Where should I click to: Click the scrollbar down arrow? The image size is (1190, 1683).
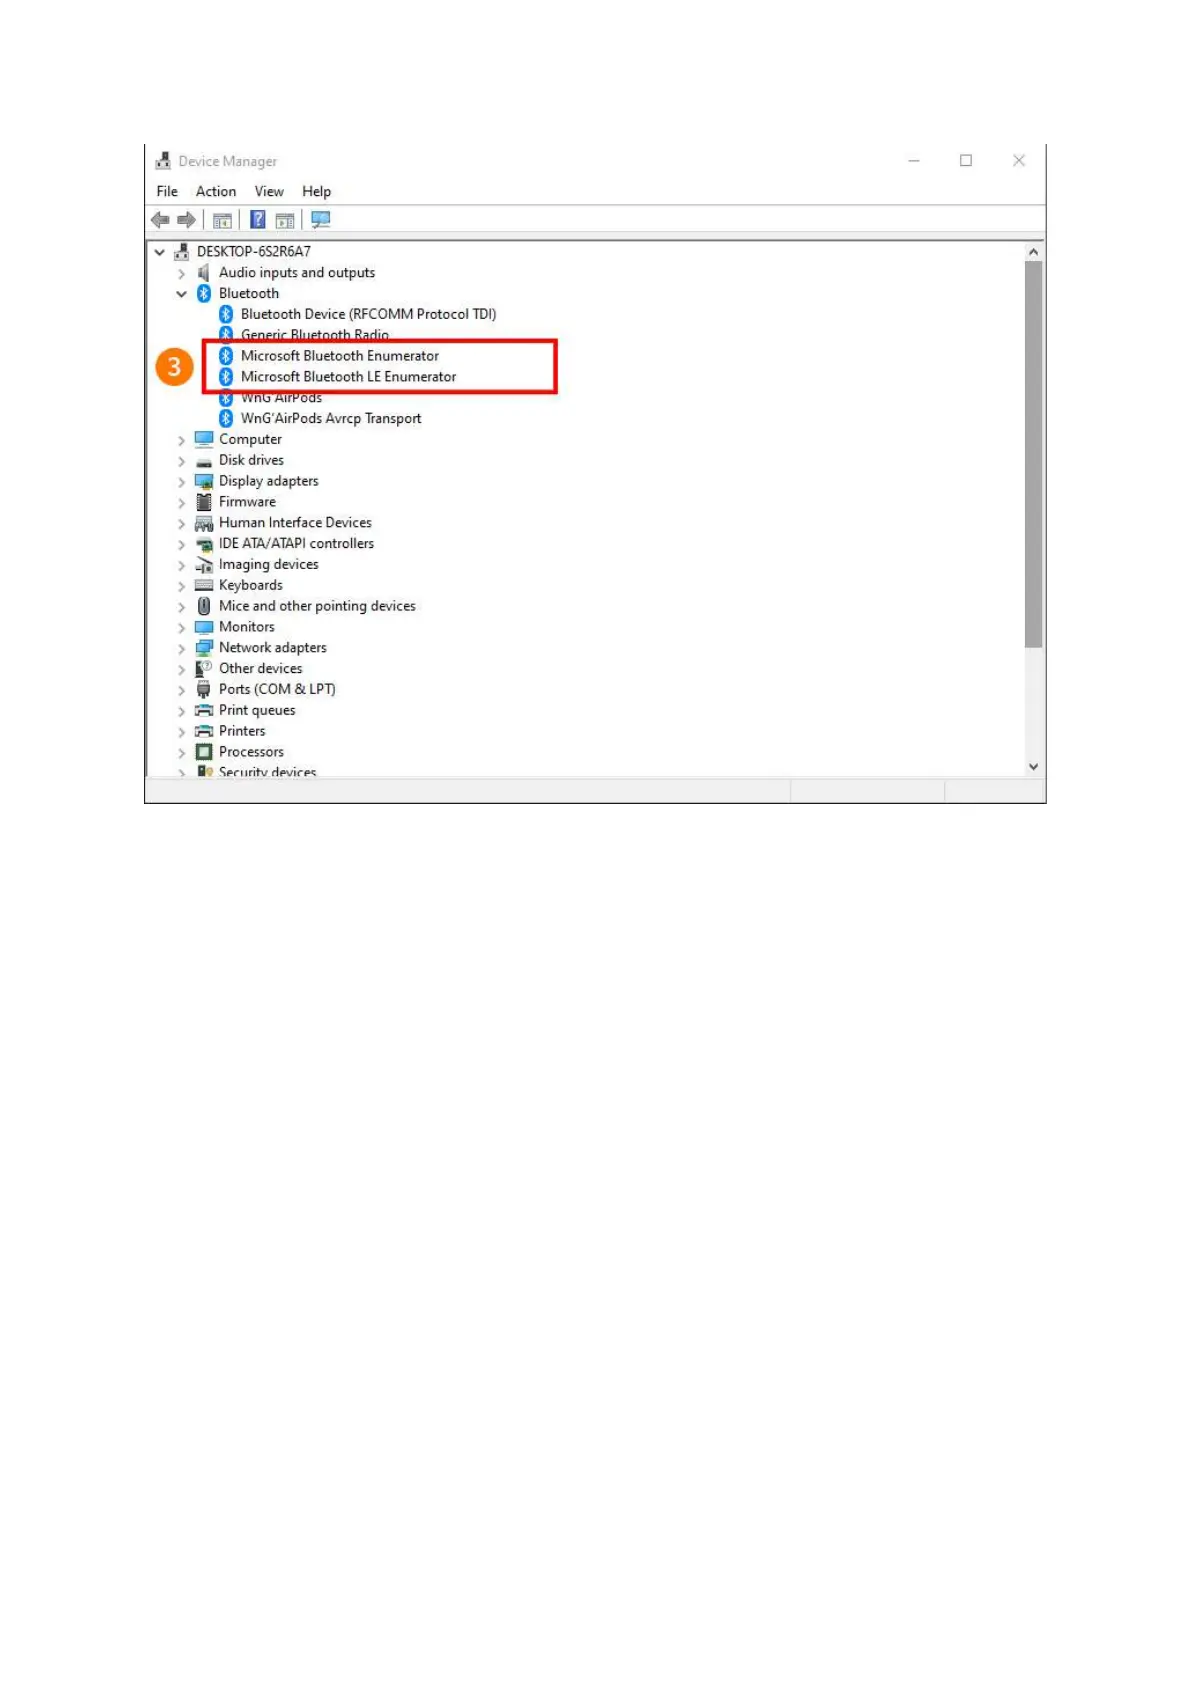[x=1033, y=767]
